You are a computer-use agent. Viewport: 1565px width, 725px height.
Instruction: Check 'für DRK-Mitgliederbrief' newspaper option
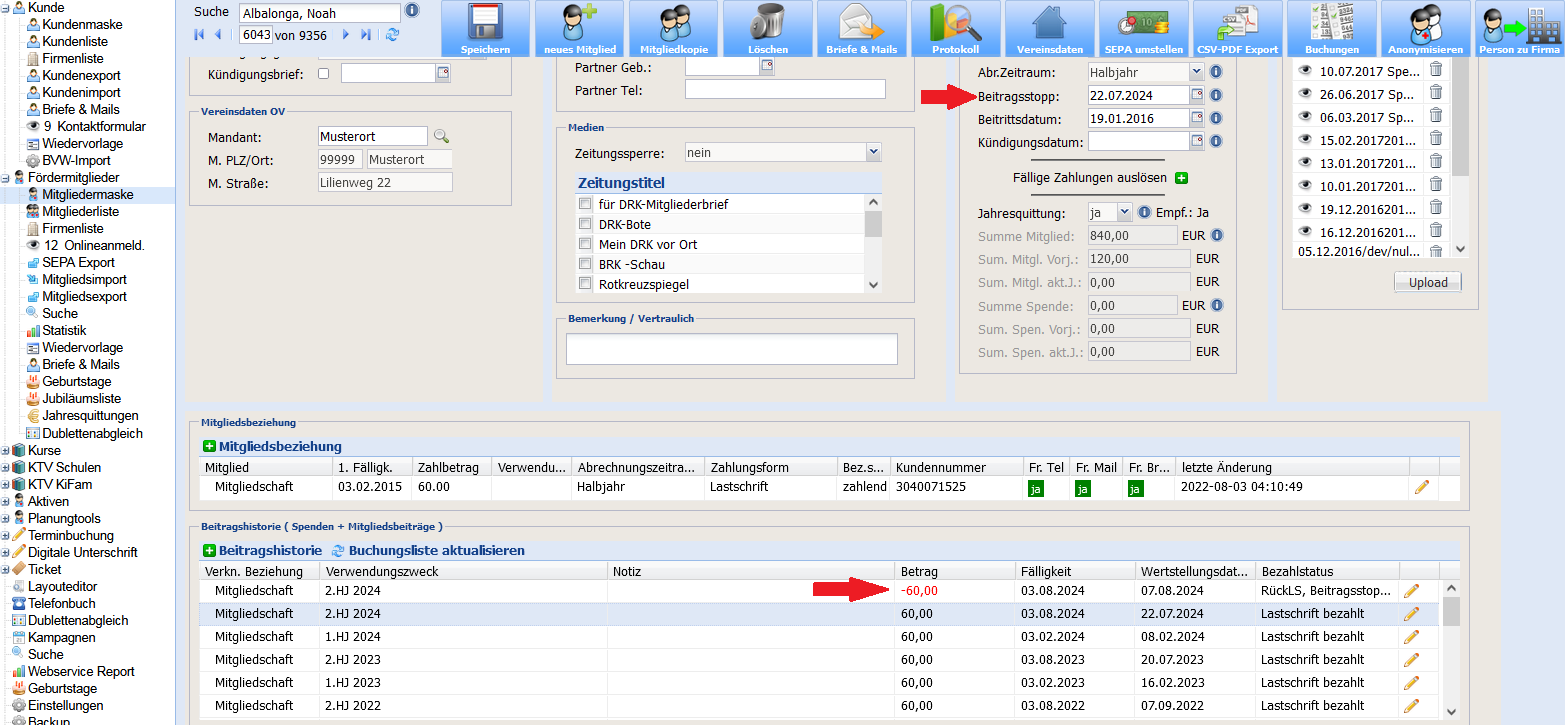tap(585, 204)
